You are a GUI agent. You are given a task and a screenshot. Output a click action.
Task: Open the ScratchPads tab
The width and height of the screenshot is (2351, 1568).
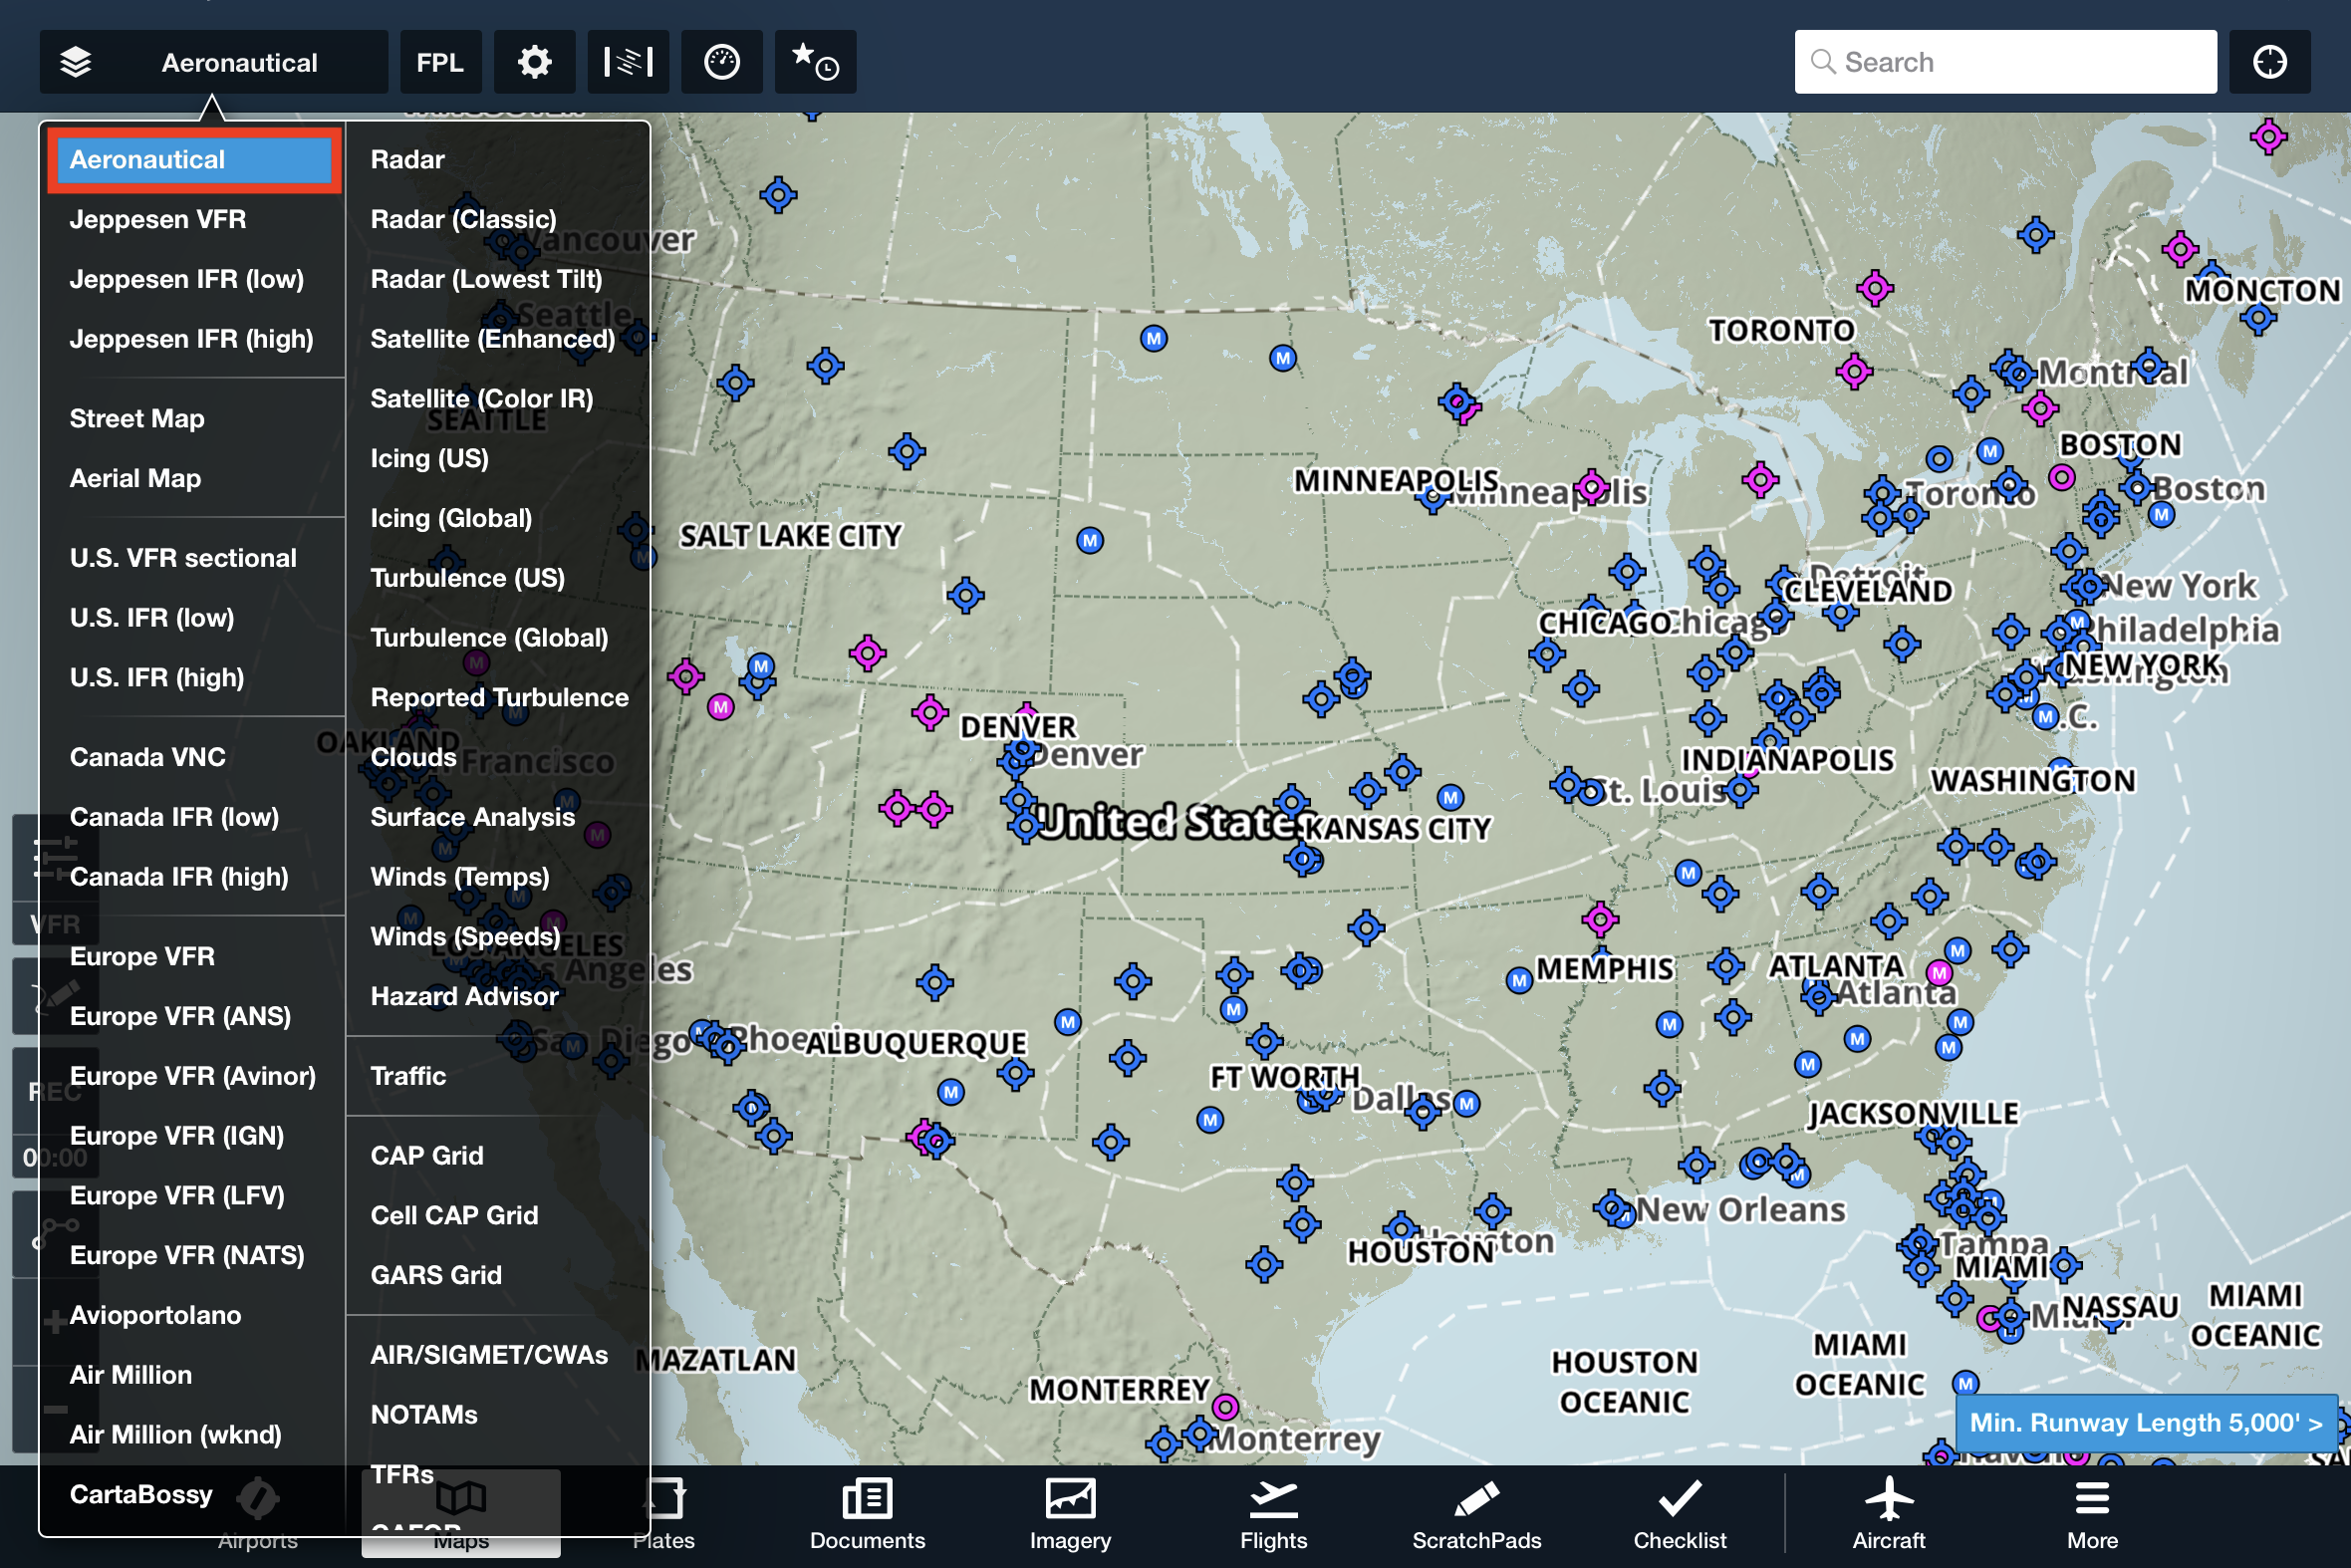coord(1476,1515)
